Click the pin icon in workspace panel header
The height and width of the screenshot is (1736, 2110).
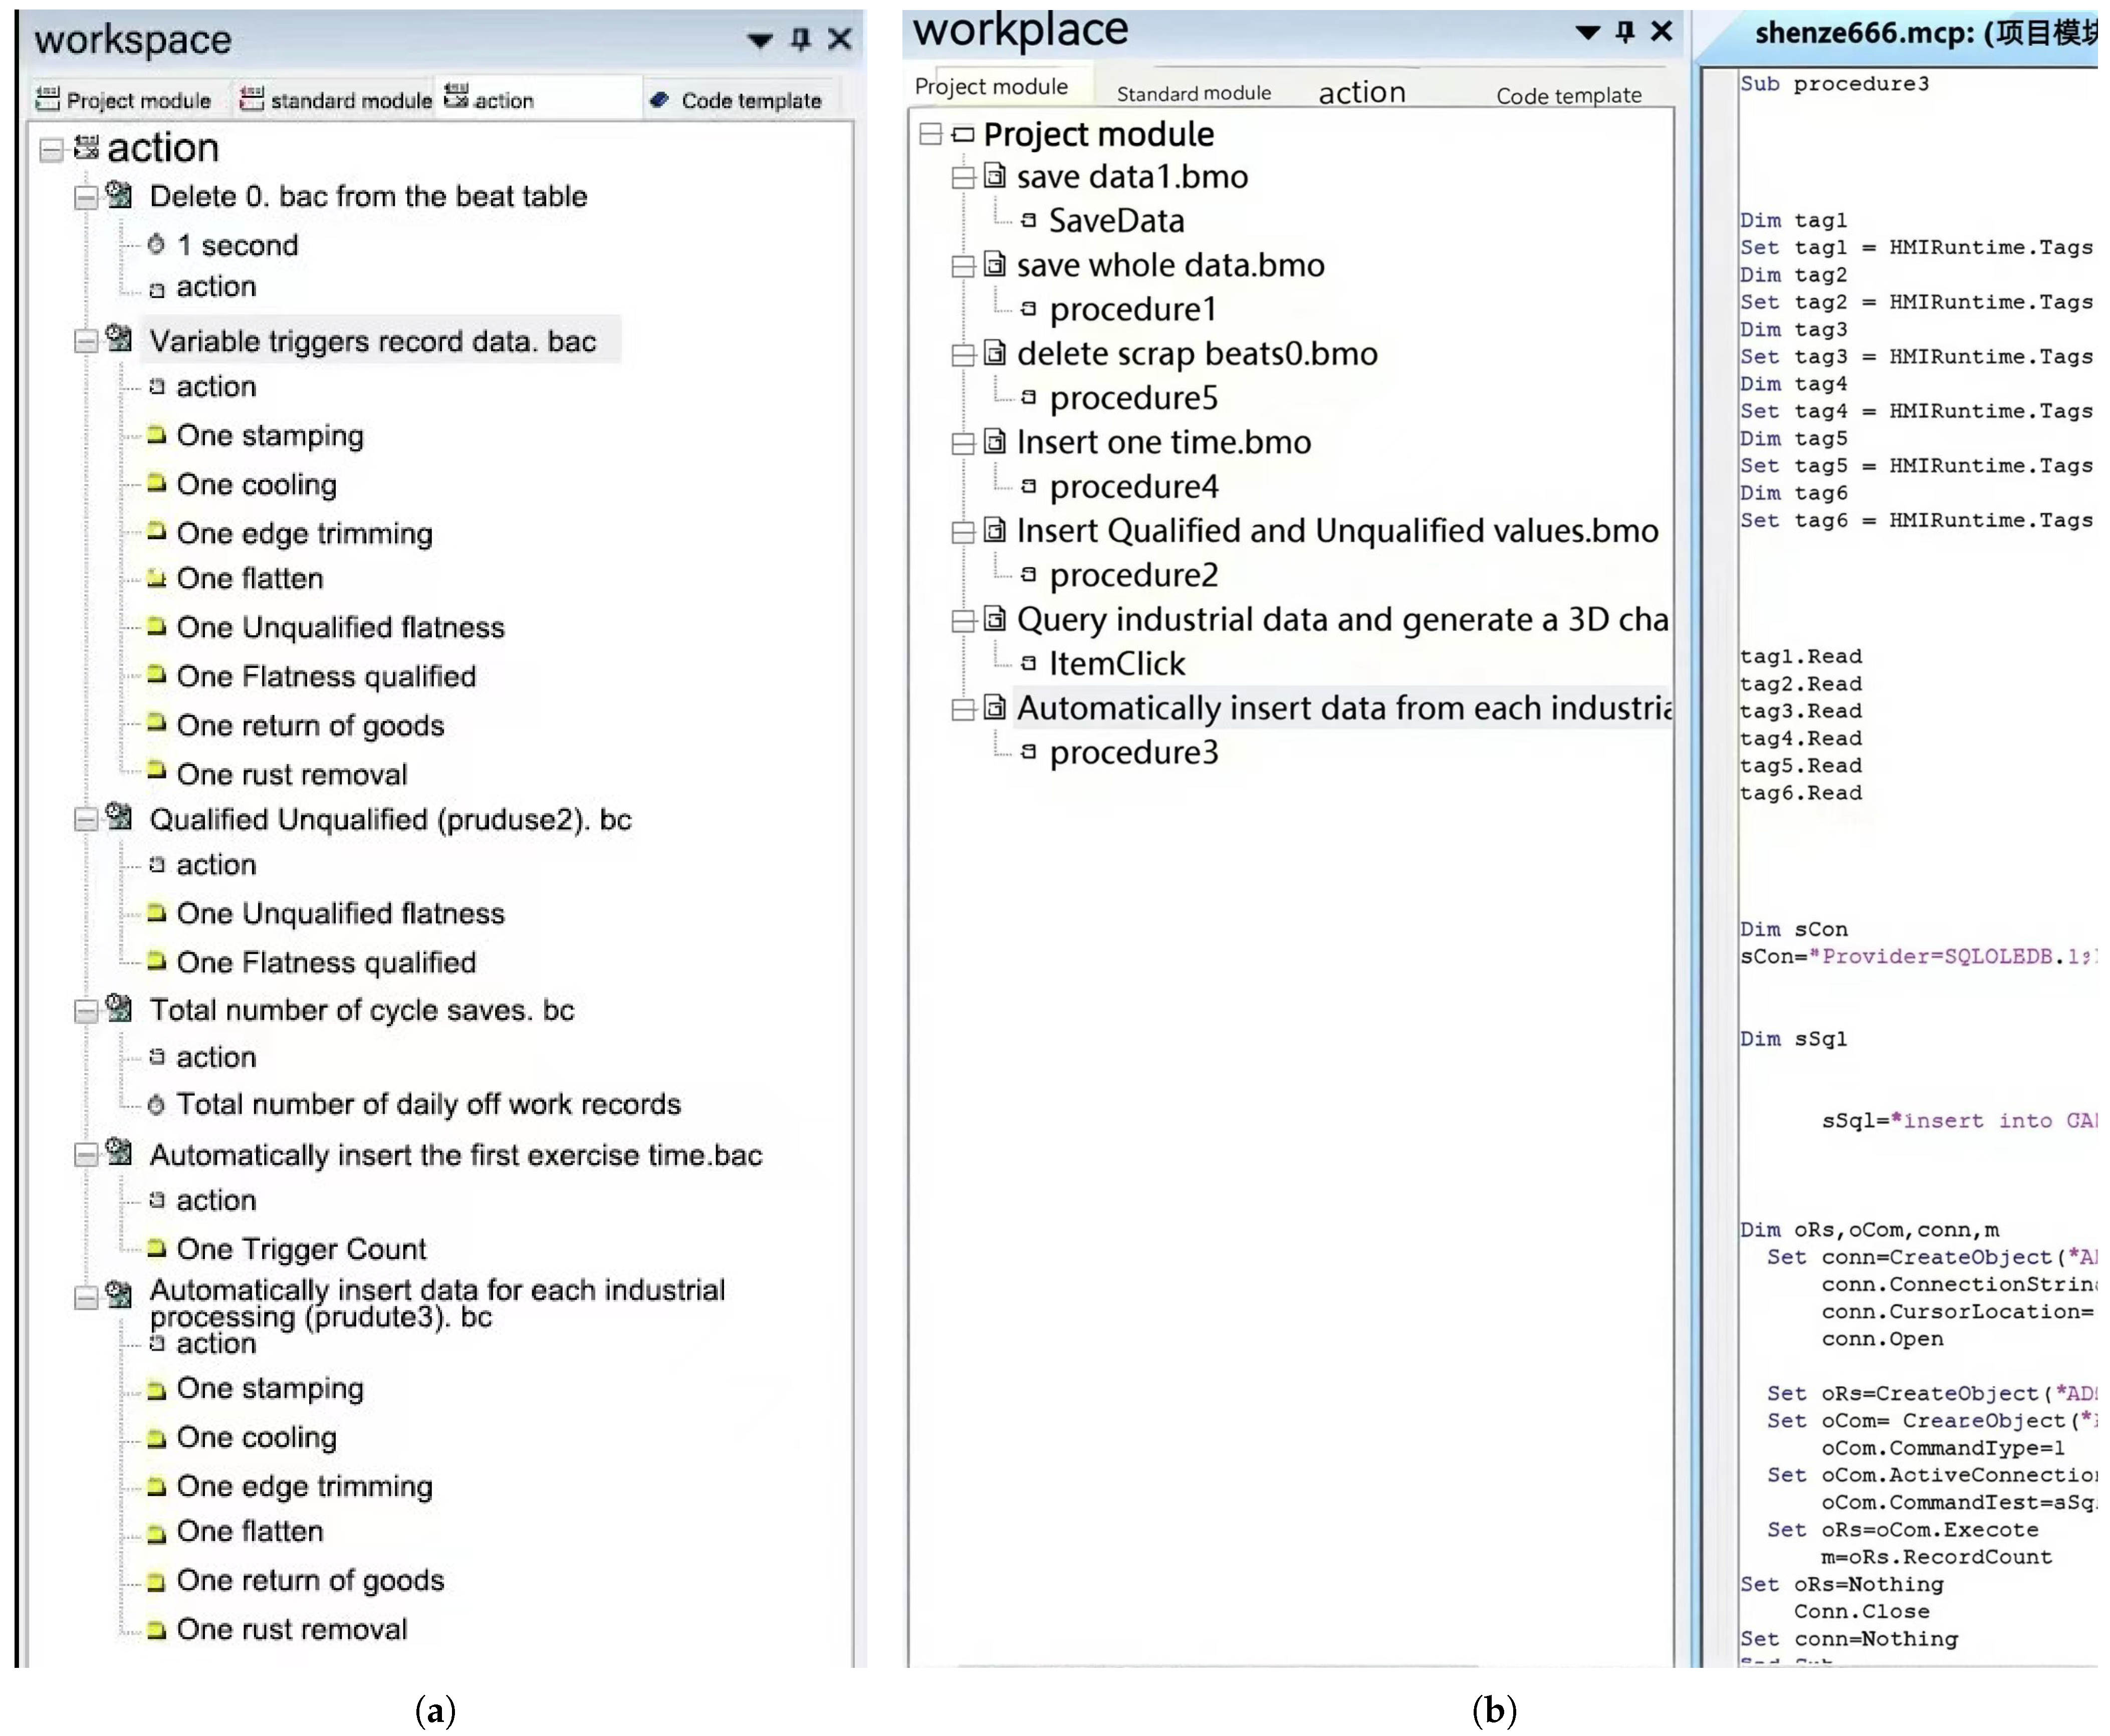point(800,39)
